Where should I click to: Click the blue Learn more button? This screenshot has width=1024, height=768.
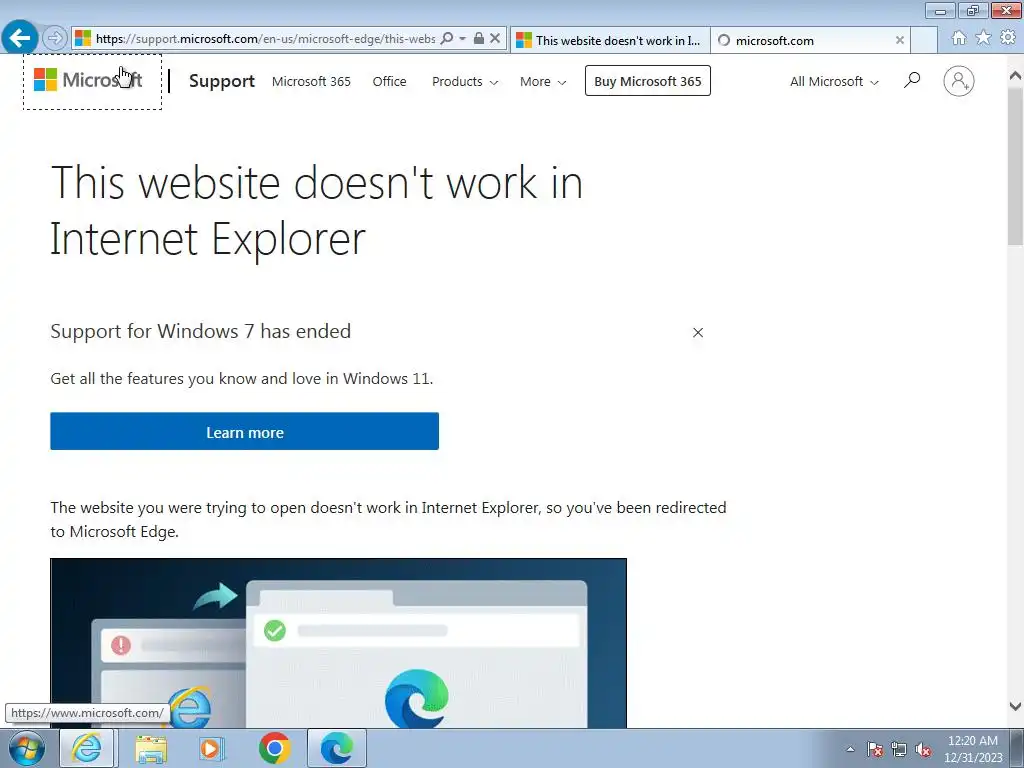point(244,431)
